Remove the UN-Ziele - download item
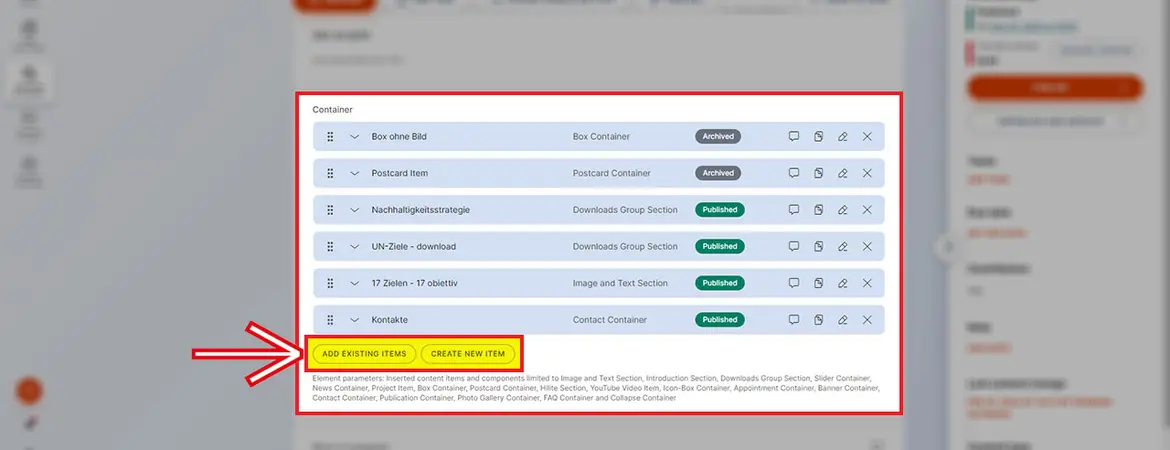The height and width of the screenshot is (450, 1170). [867, 247]
